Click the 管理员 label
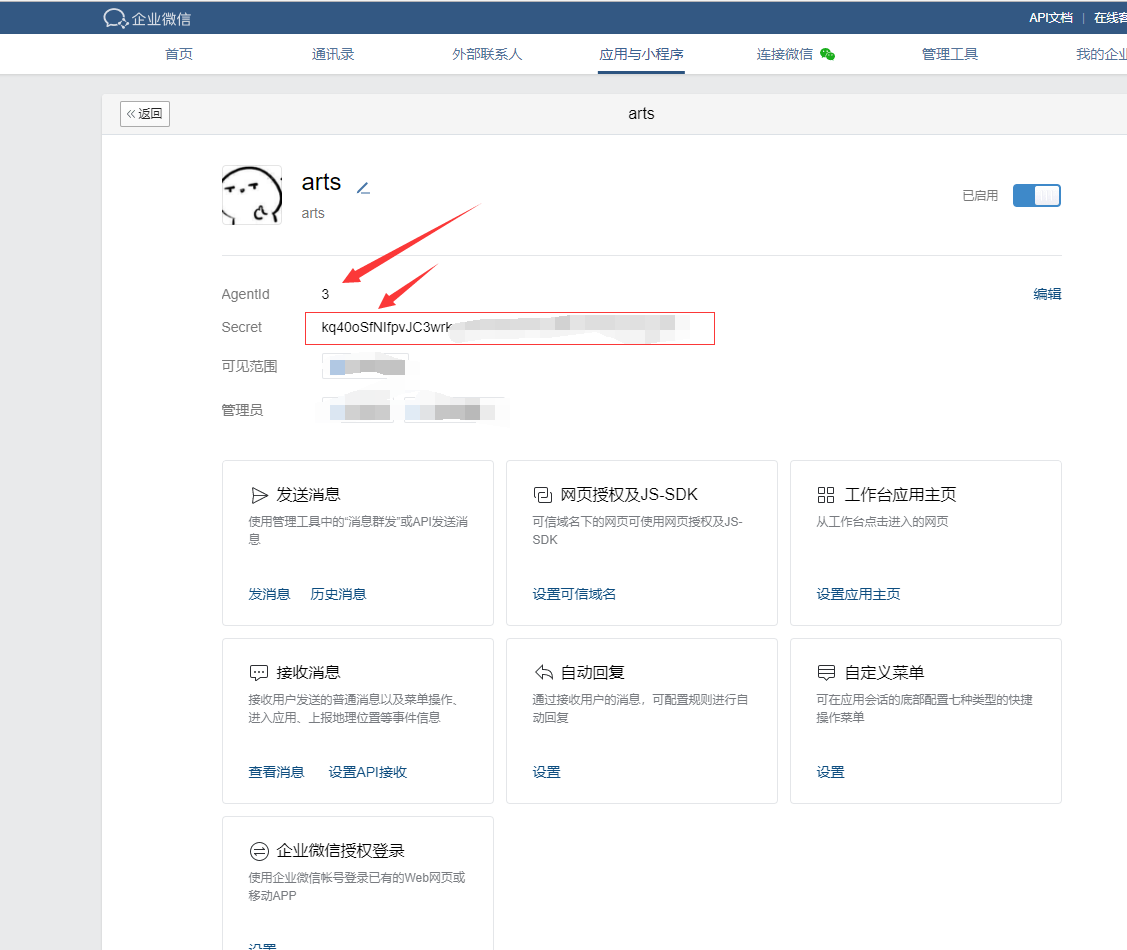 click(x=242, y=410)
